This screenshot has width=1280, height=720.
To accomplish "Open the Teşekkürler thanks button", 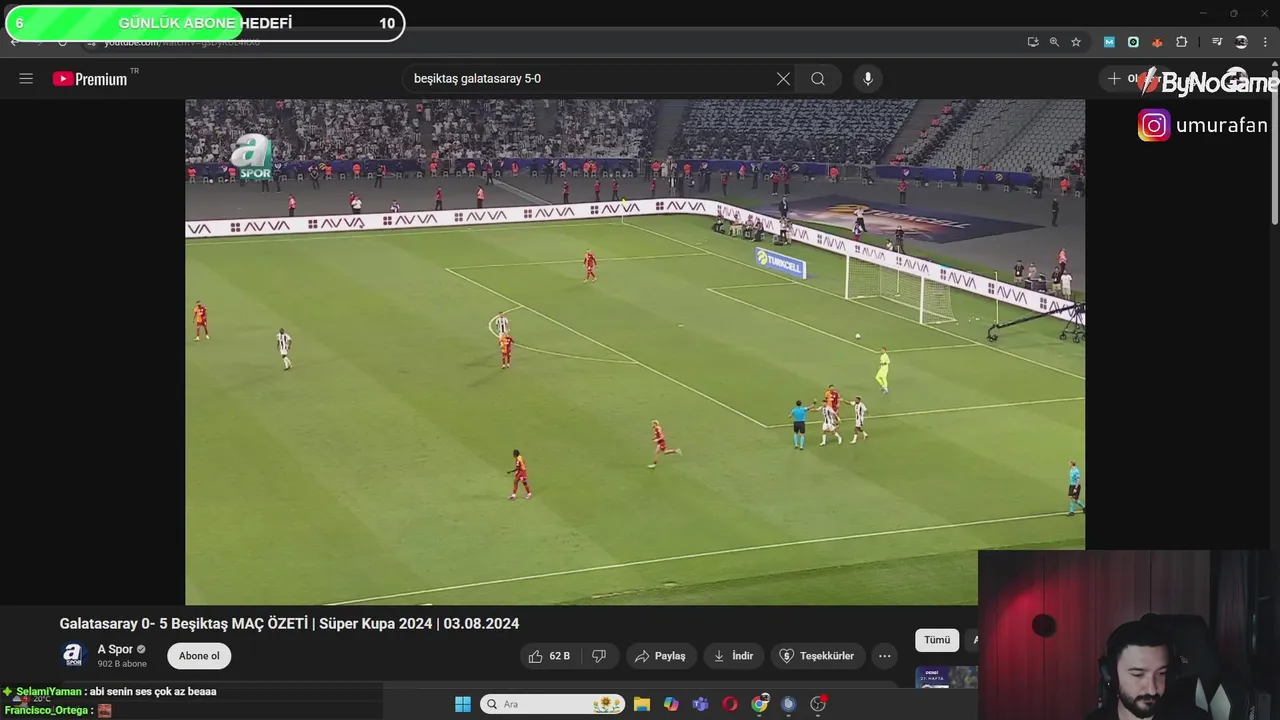I will 817,656.
